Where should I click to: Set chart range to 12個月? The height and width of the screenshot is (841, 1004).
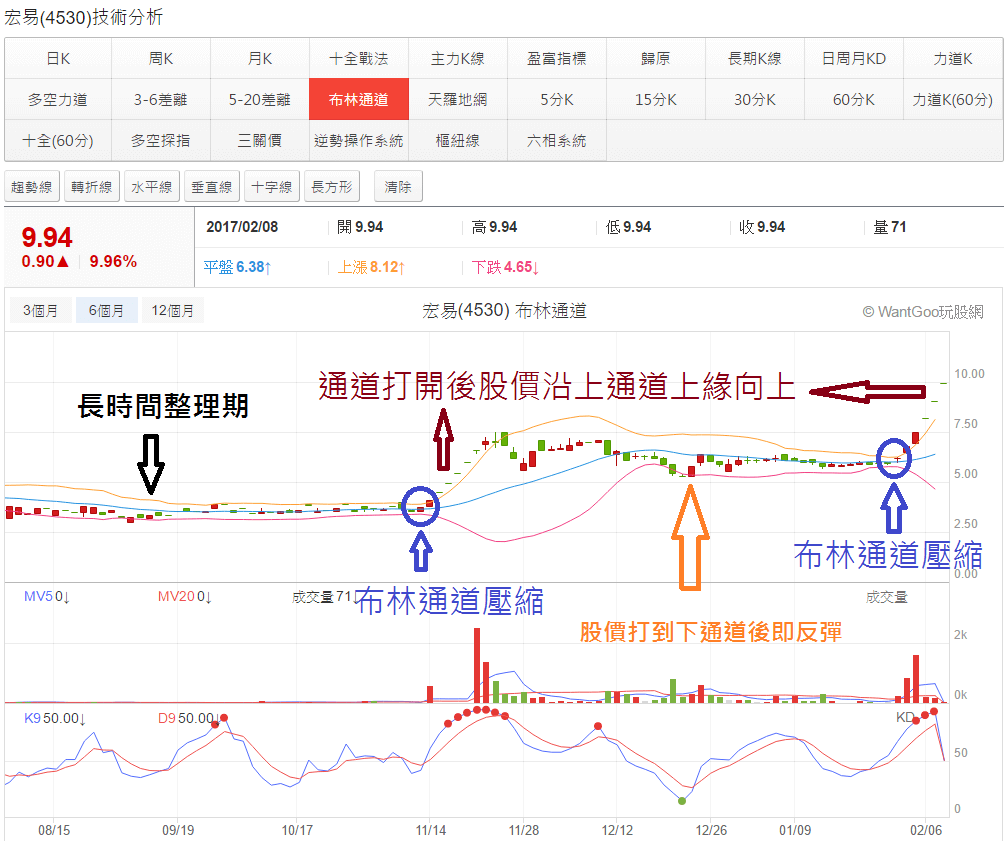coord(172,311)
